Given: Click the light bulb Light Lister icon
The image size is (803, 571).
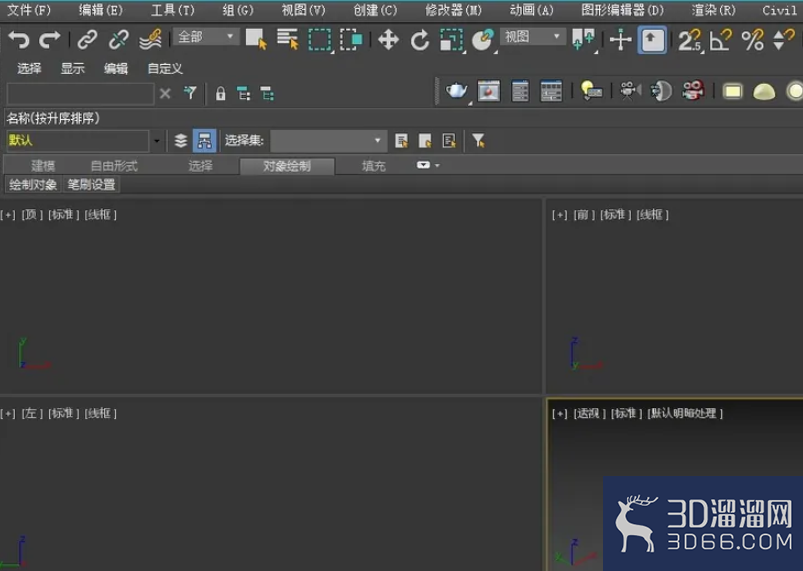Looking at the screenshot, I should coord(591,91).
